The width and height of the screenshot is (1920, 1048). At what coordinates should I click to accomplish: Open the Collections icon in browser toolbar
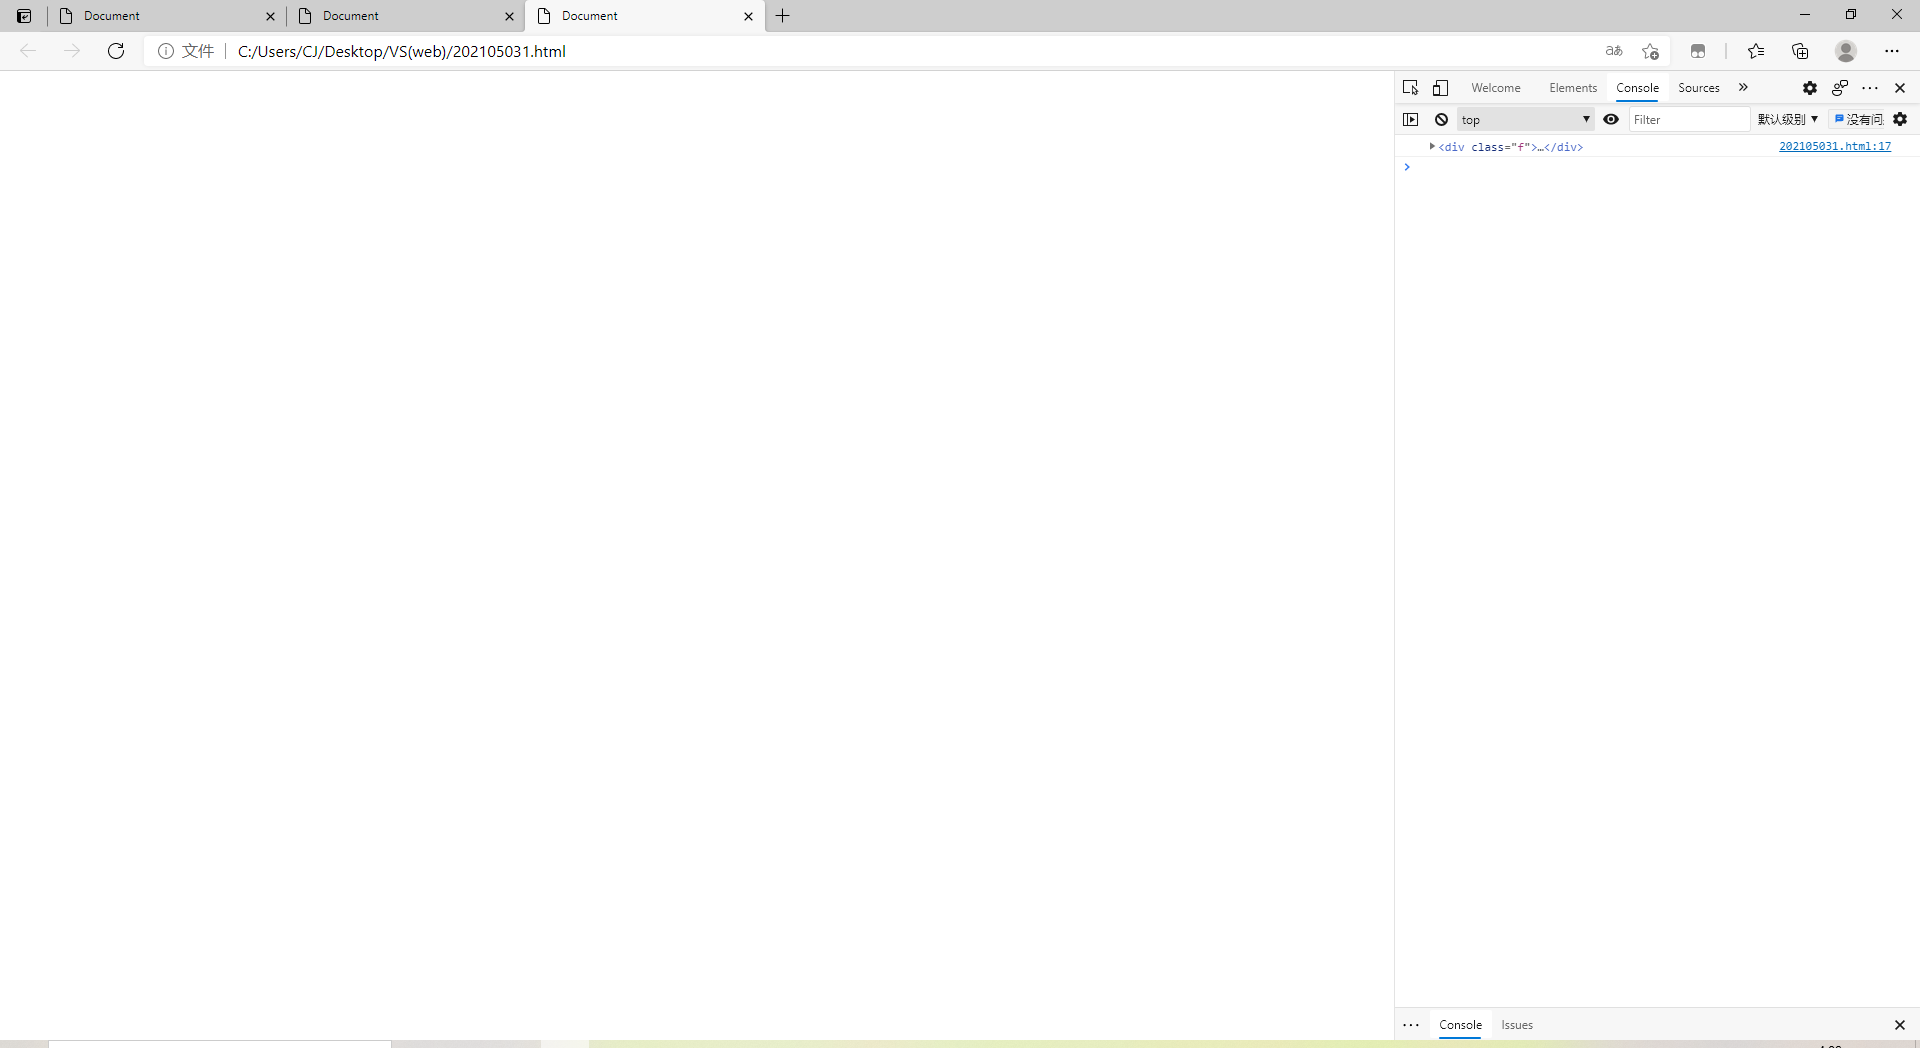[1800, 51]
